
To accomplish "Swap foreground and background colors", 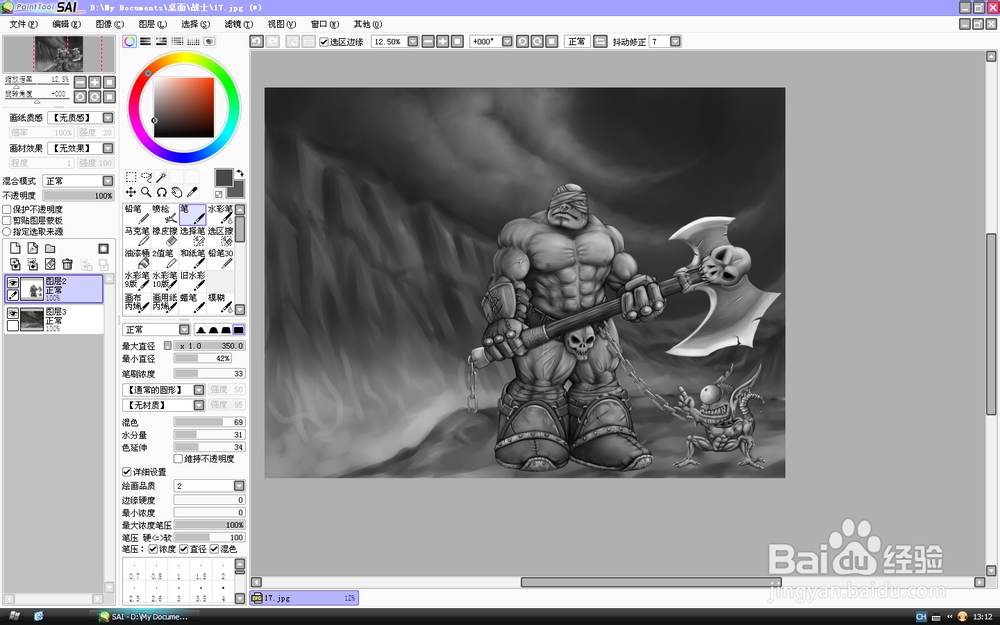I will (x=240, y=173).
